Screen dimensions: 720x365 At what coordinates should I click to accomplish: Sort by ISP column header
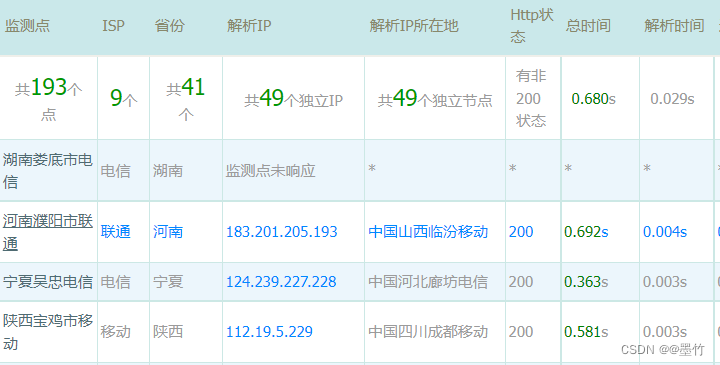coord(113,26)
